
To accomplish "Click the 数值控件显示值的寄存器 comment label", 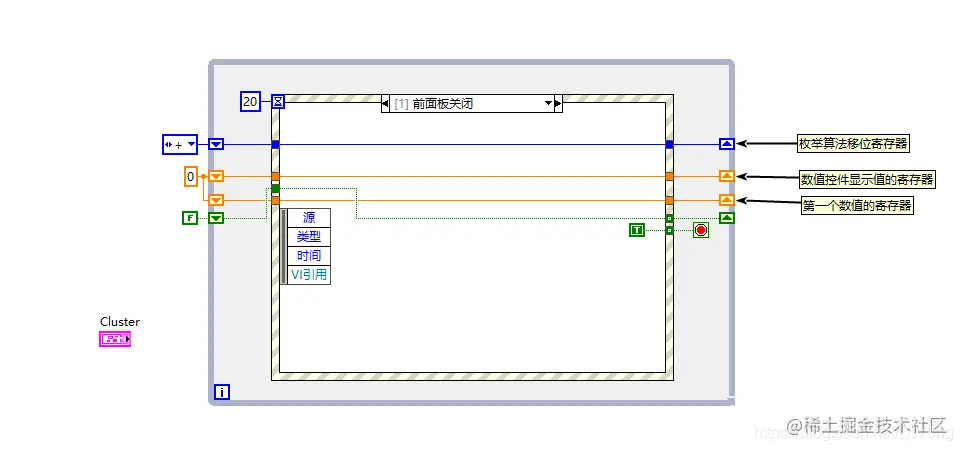I will tap(868, 179).
